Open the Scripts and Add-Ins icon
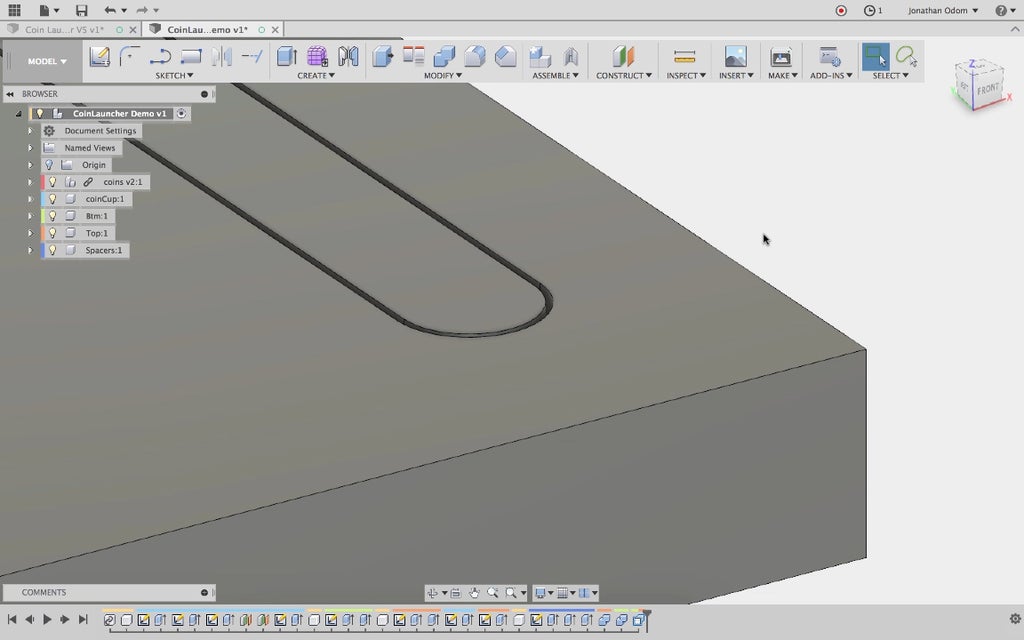This screenshot has width=1024, height=640. (x=830, y=57)
